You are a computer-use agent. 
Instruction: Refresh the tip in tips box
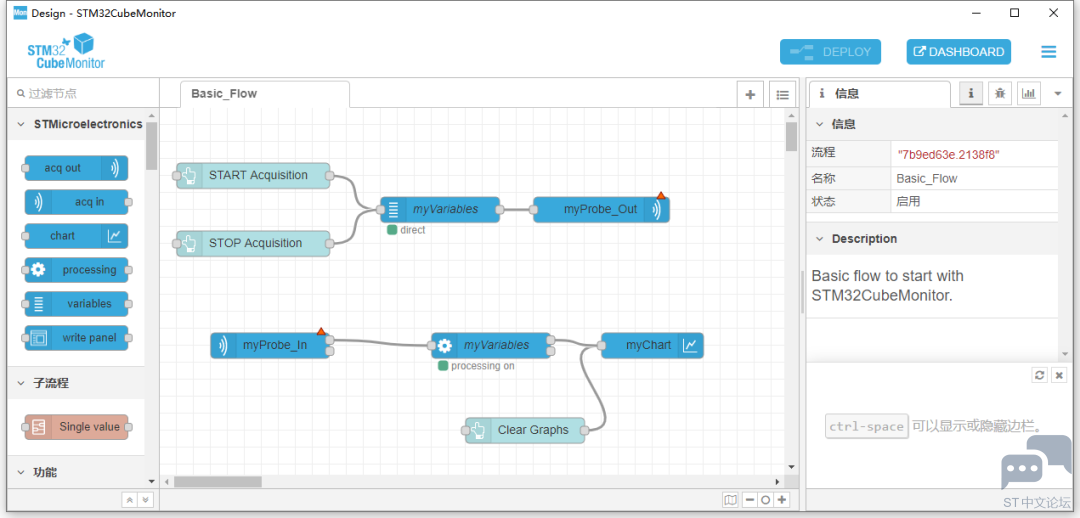pos(1040,375)
